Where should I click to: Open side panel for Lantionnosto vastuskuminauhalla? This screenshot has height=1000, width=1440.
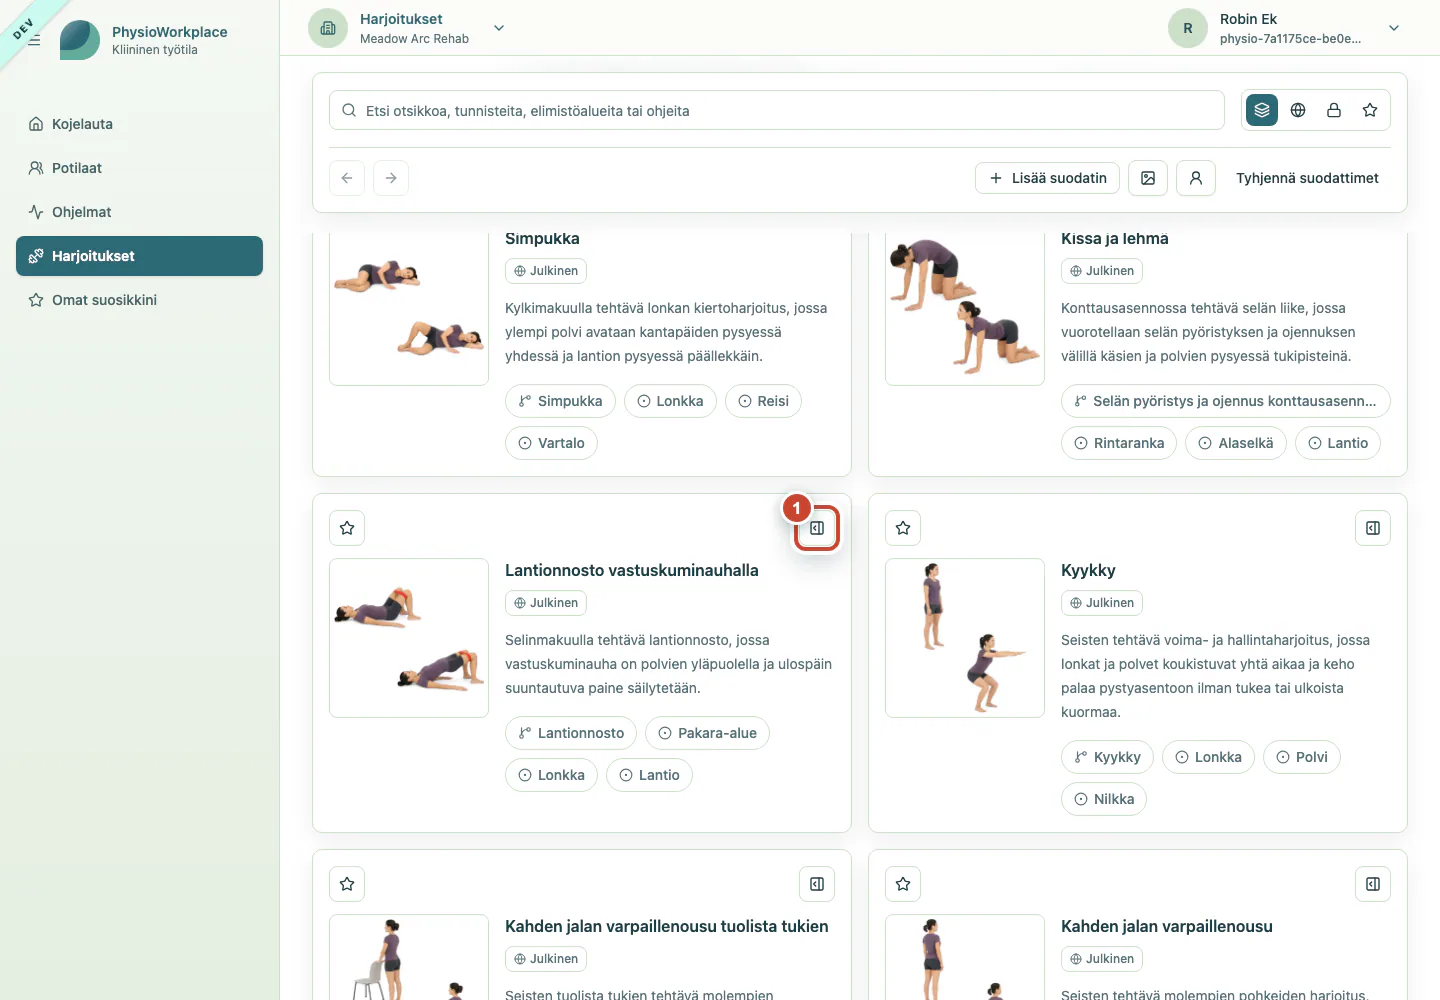(817, 528)
